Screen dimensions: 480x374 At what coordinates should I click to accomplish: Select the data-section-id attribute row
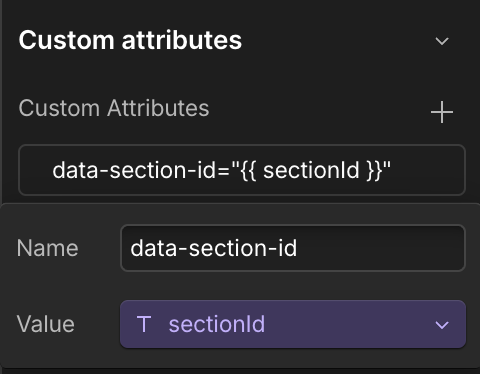[x=242, y=170]
